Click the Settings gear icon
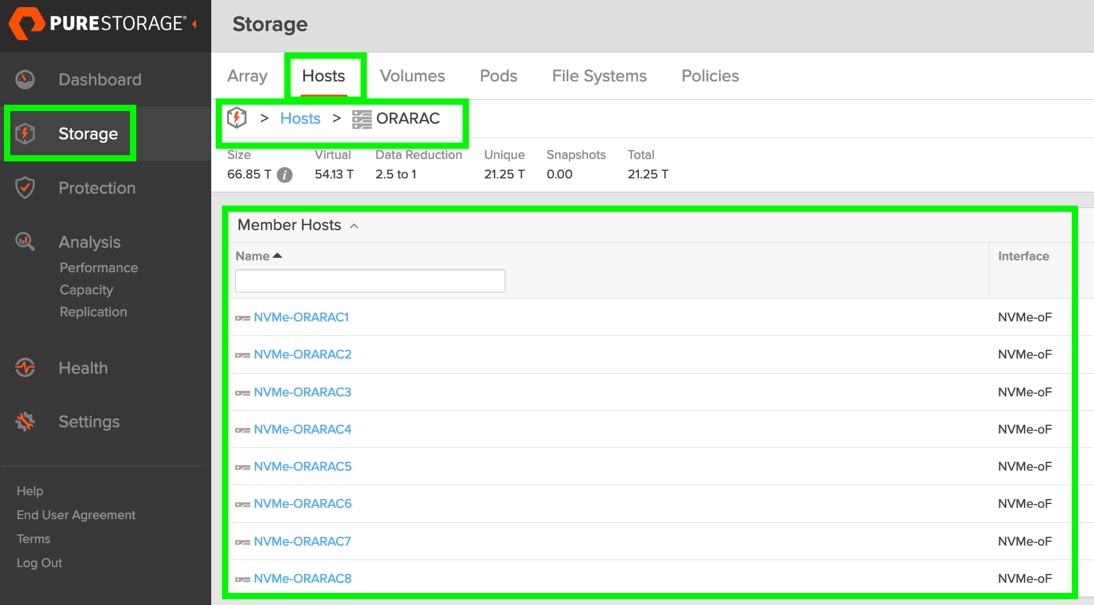This screenshot has height=605, width=1094. [26, 422]
